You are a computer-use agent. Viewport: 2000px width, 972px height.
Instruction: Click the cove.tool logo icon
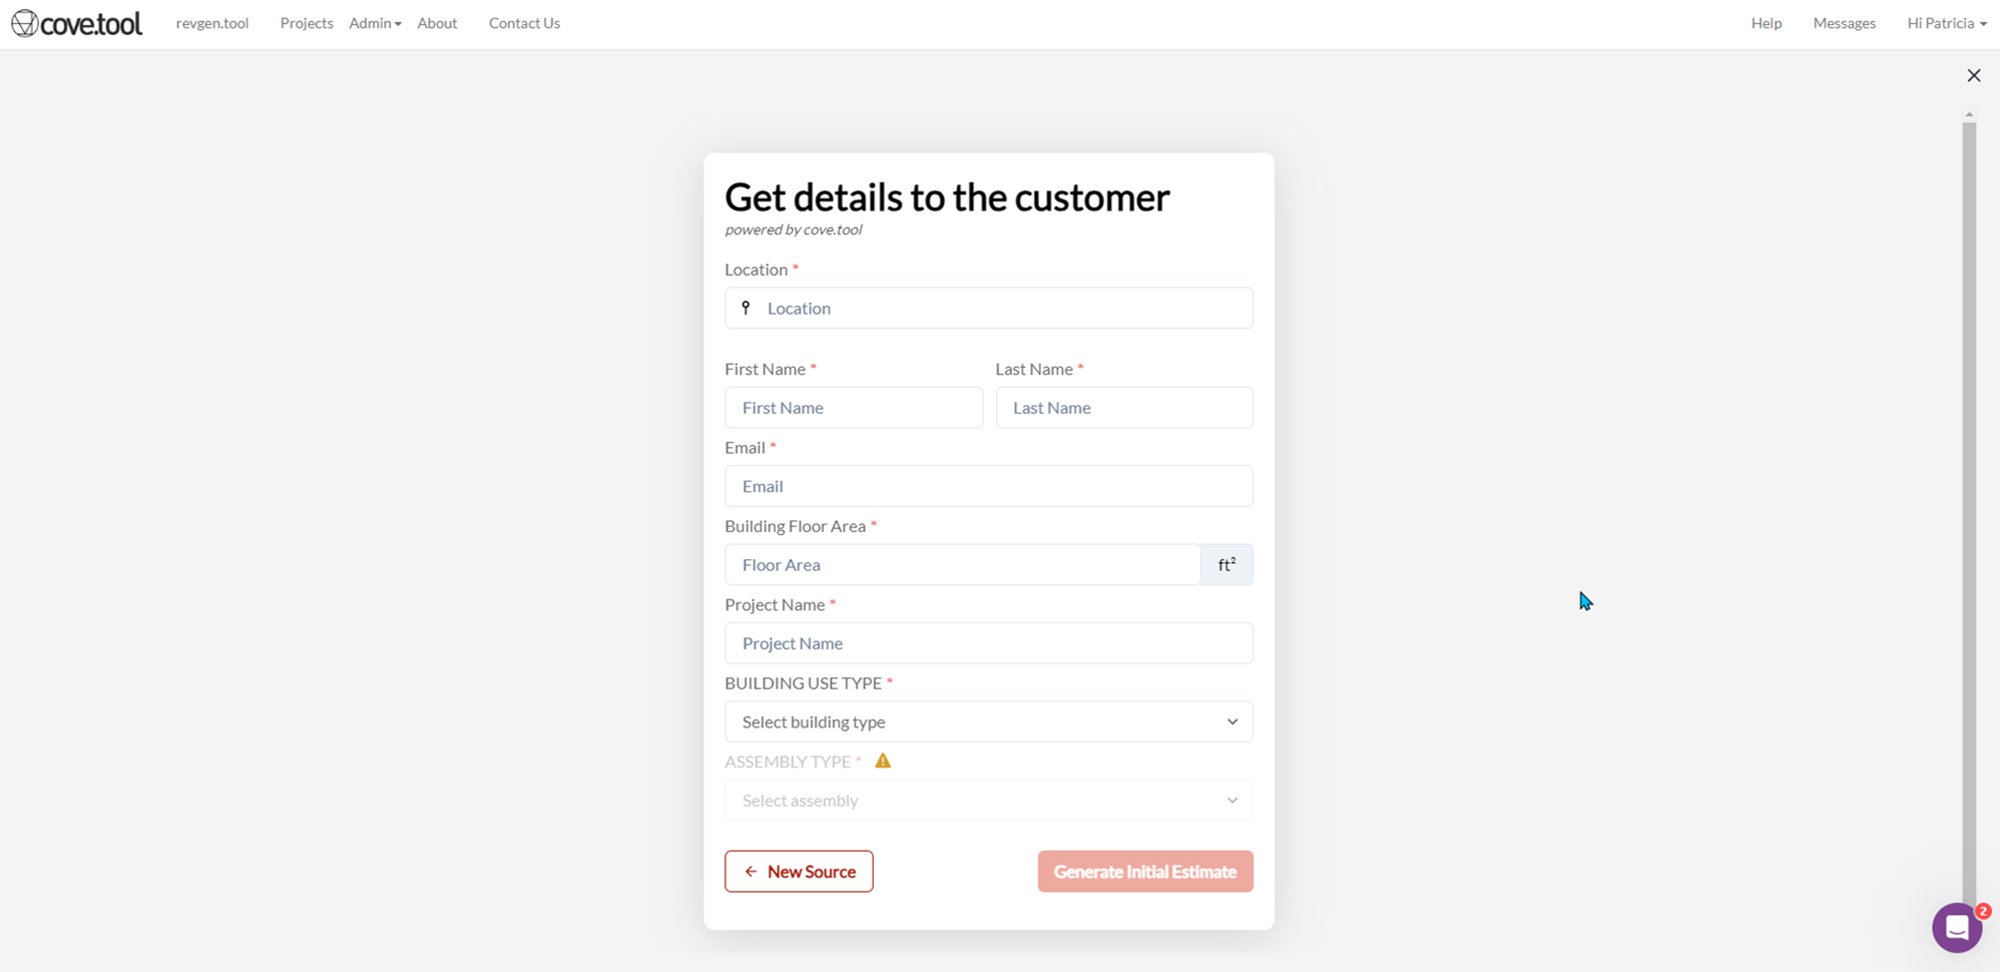[25, 23]
